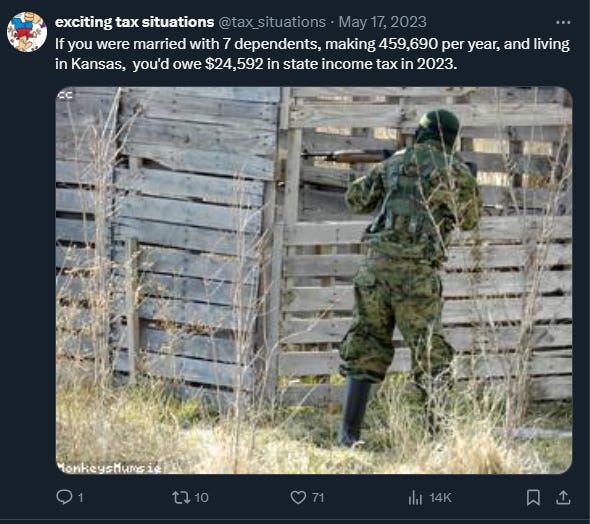Open the exciting tax situations profile avatar
This screenshot has width=590, height=524.
27,32
